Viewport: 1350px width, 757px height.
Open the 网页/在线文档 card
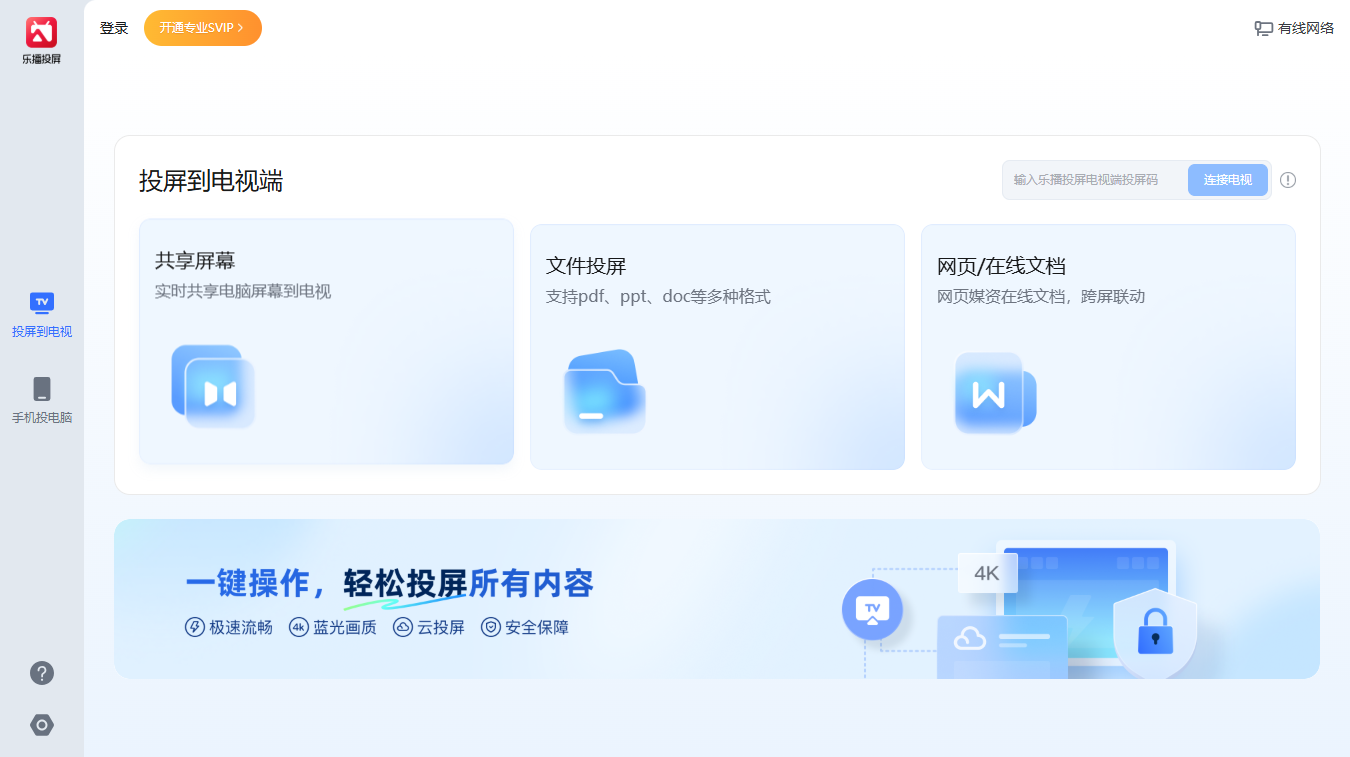point(1108,347)
